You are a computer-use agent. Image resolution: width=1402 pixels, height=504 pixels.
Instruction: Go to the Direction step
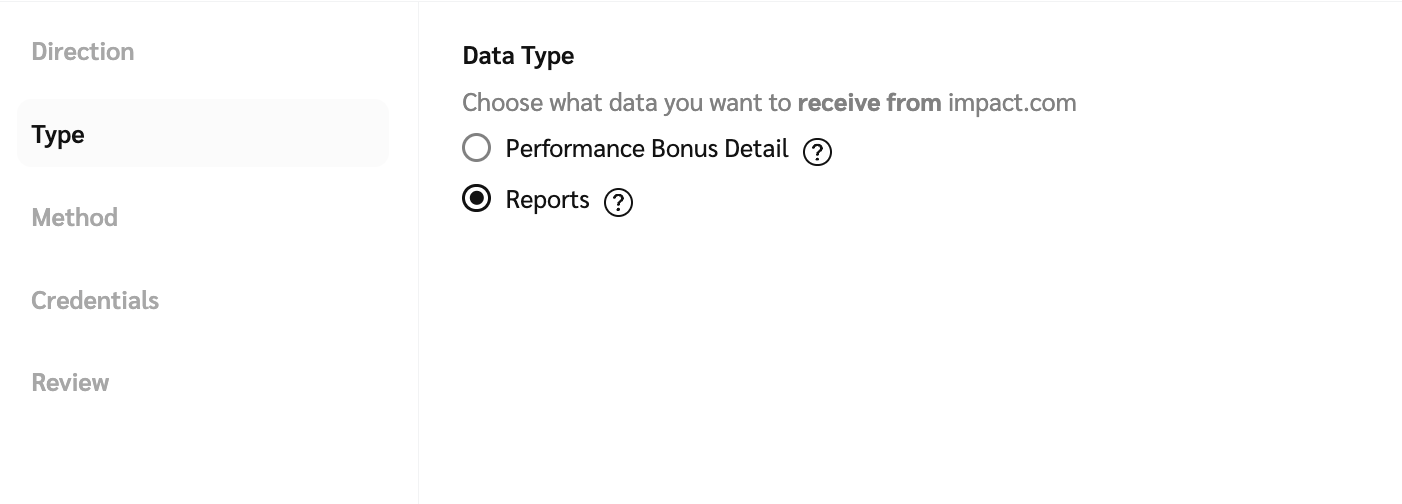click(x=83, y=52)
